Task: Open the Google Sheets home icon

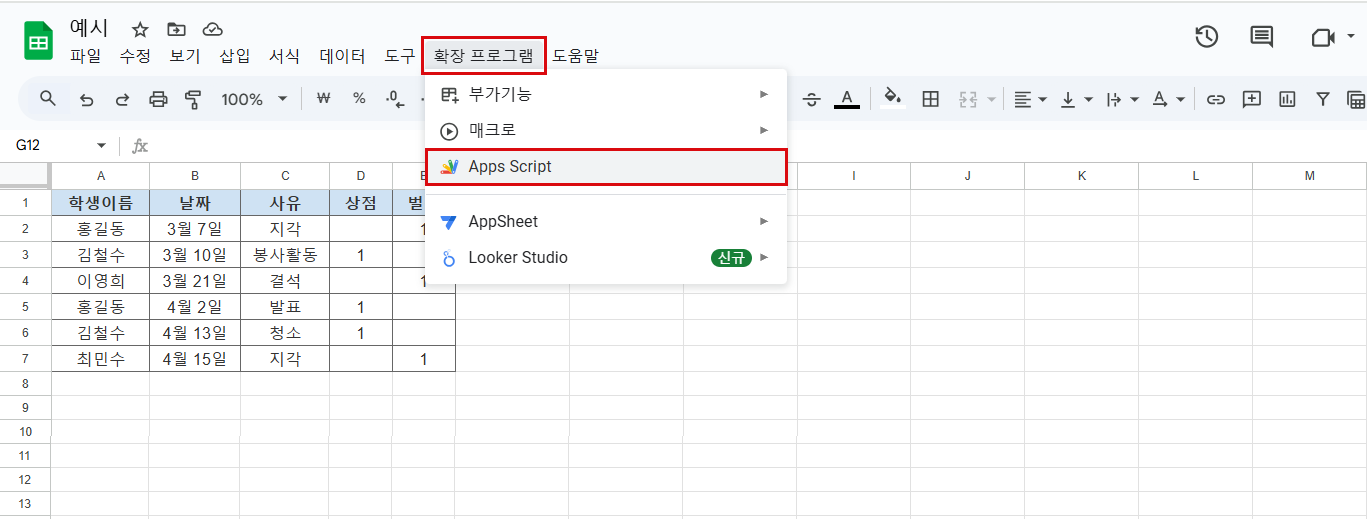Action: (x=39, y=42)
